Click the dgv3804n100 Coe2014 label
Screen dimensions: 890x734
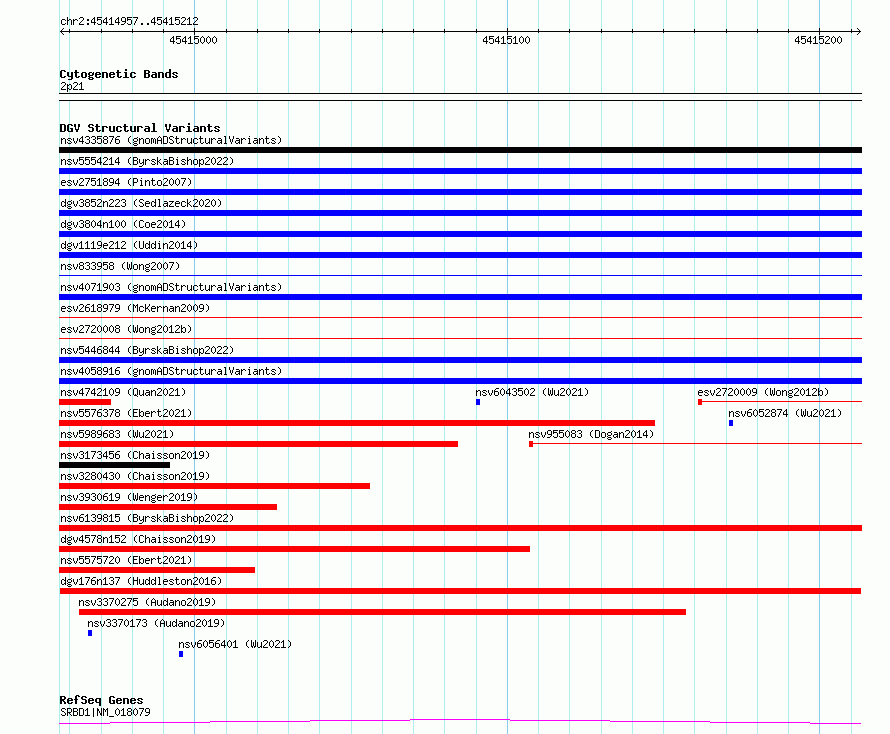[123, 224]
